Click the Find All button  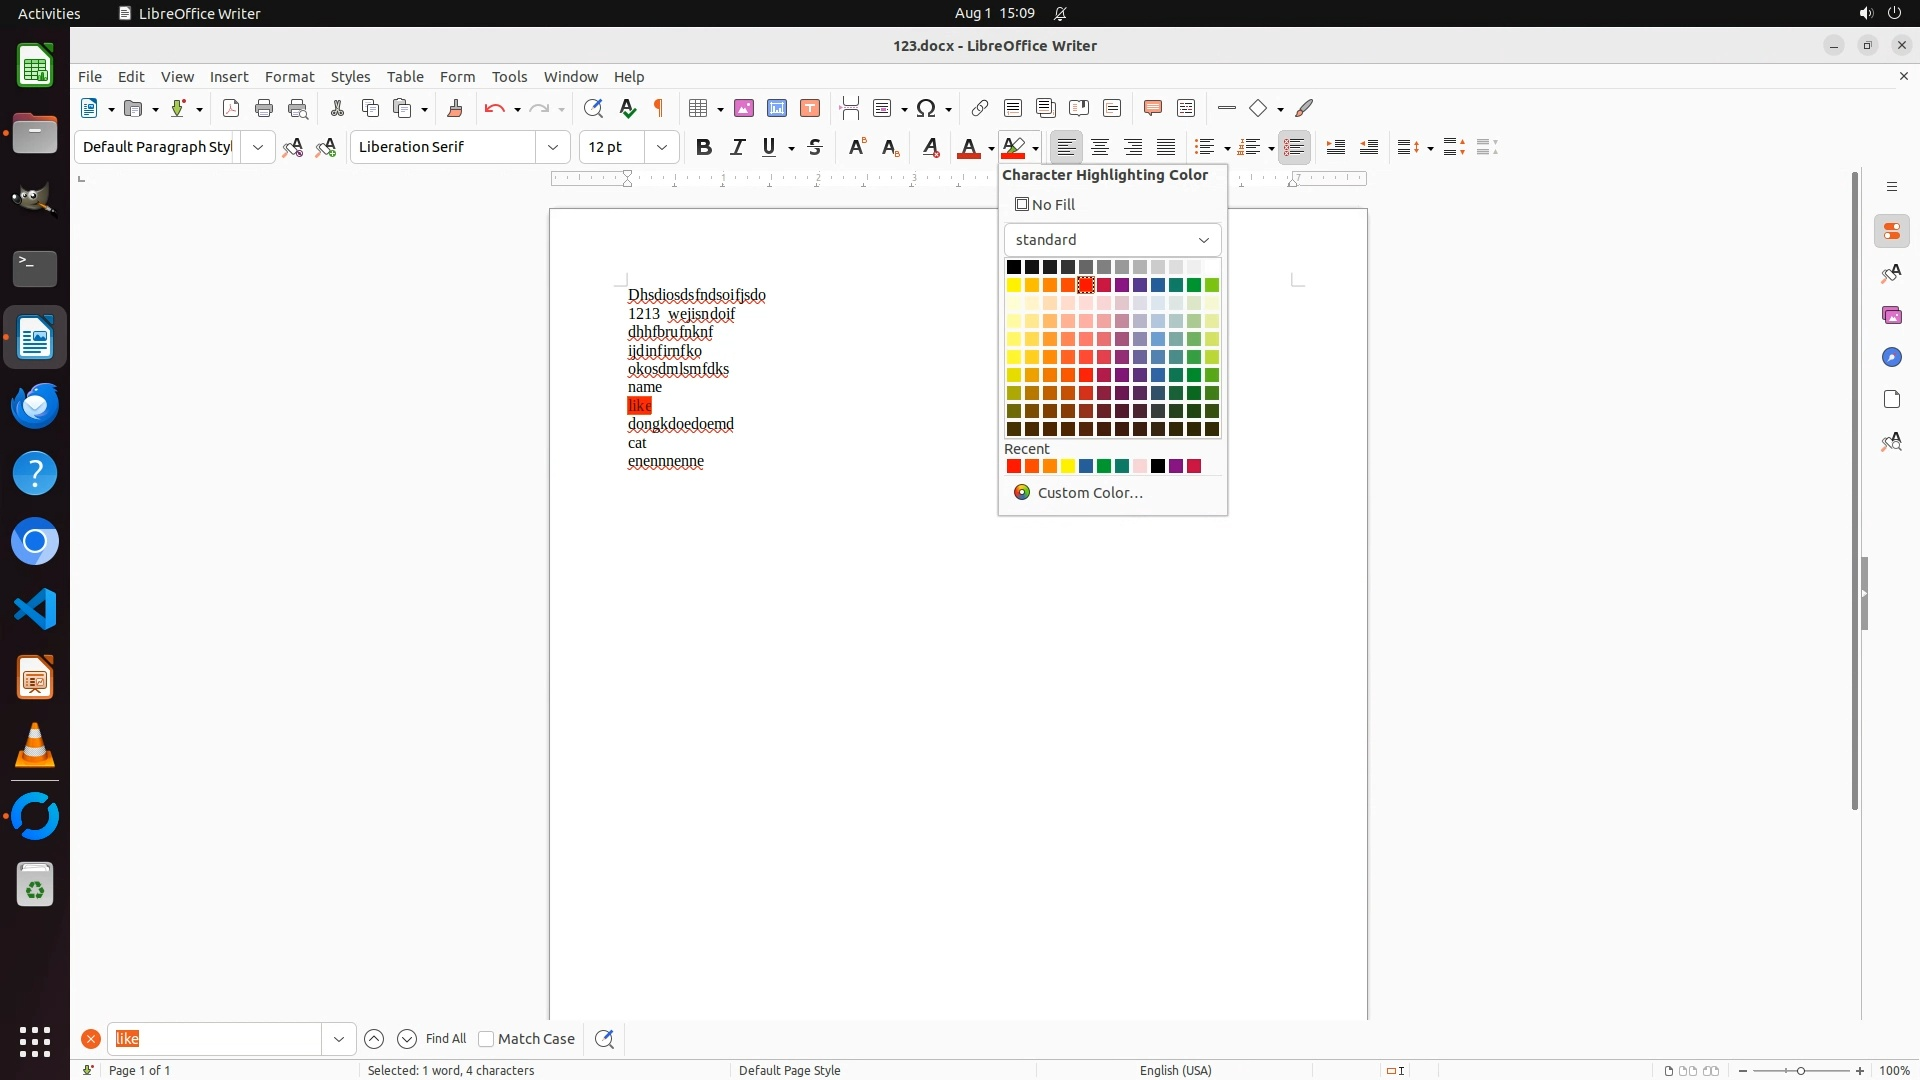445,1039
